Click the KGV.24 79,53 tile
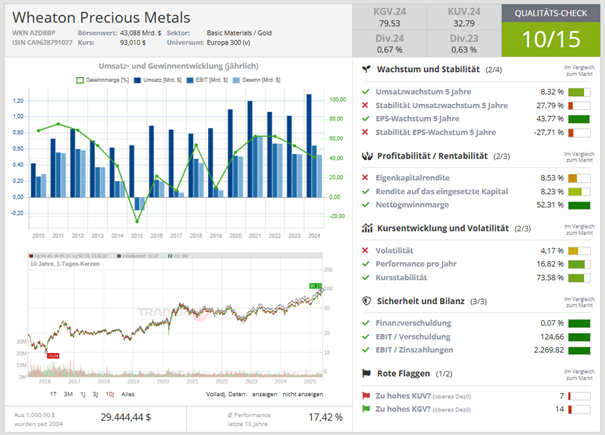This screenshot has height=435, width=605. [x=389, y=17]
